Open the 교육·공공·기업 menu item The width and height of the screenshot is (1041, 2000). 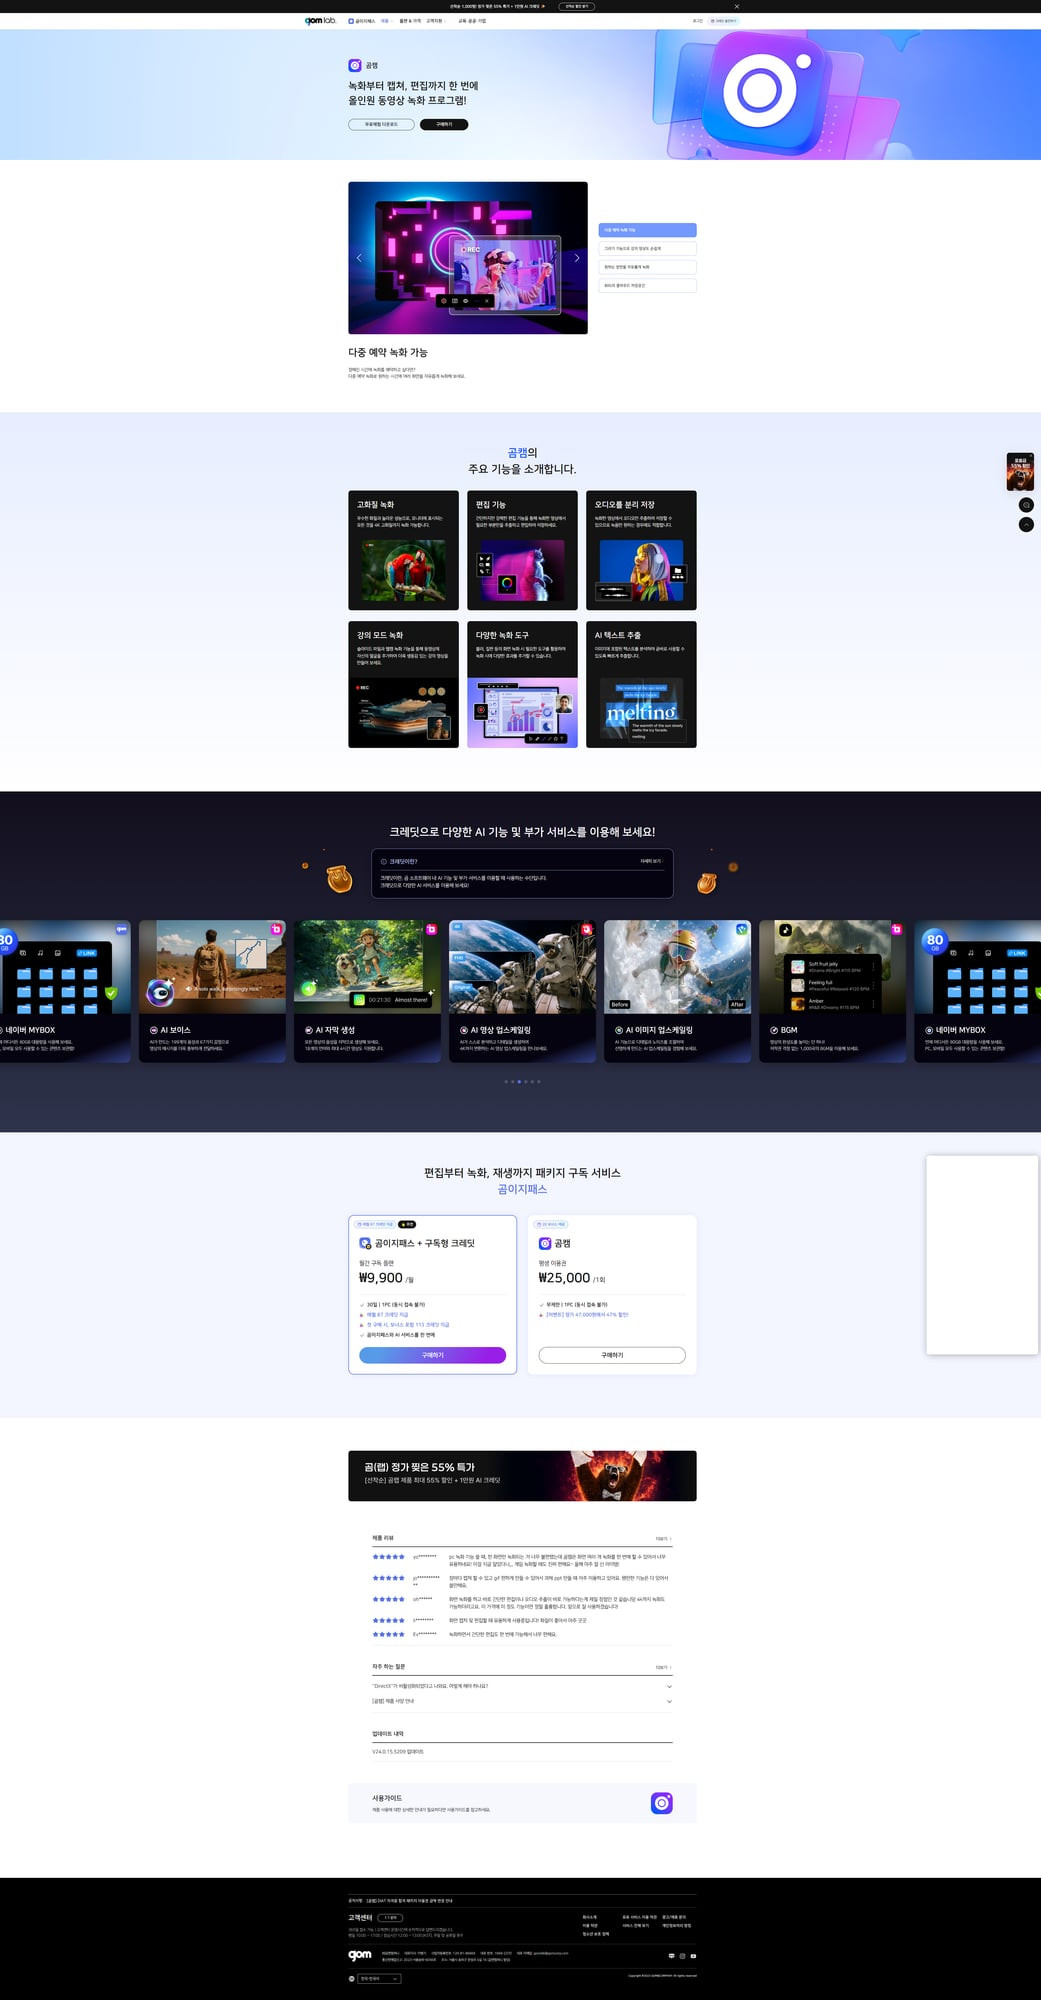472,20
